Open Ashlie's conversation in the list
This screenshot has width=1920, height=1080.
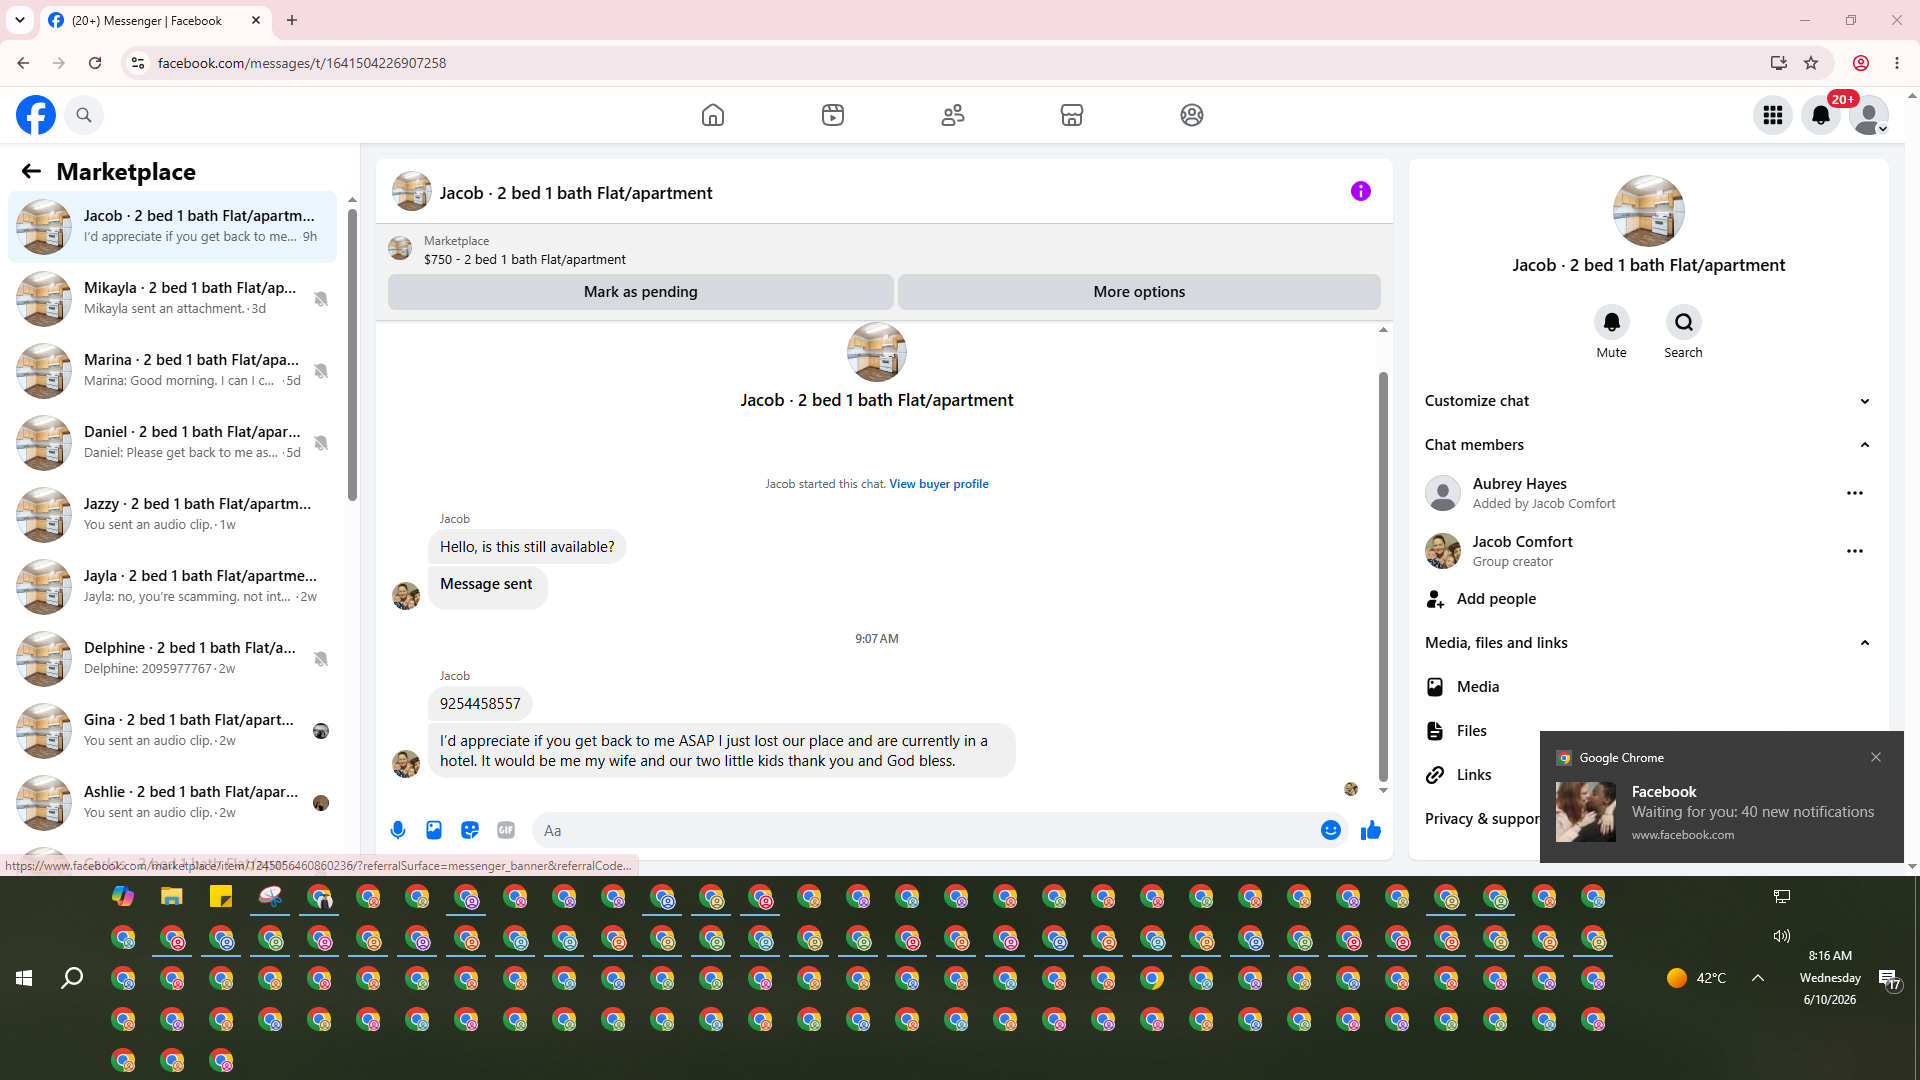(172, 803)
